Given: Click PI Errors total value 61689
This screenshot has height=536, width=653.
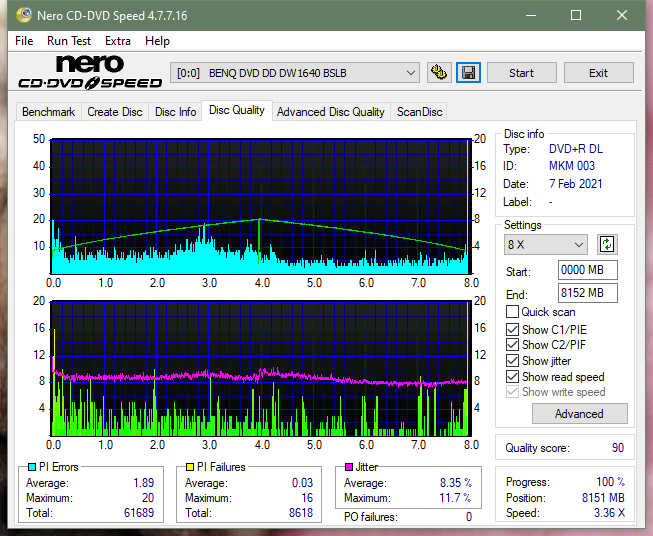Looking at the screenshot, I should [x=139, y=513].
